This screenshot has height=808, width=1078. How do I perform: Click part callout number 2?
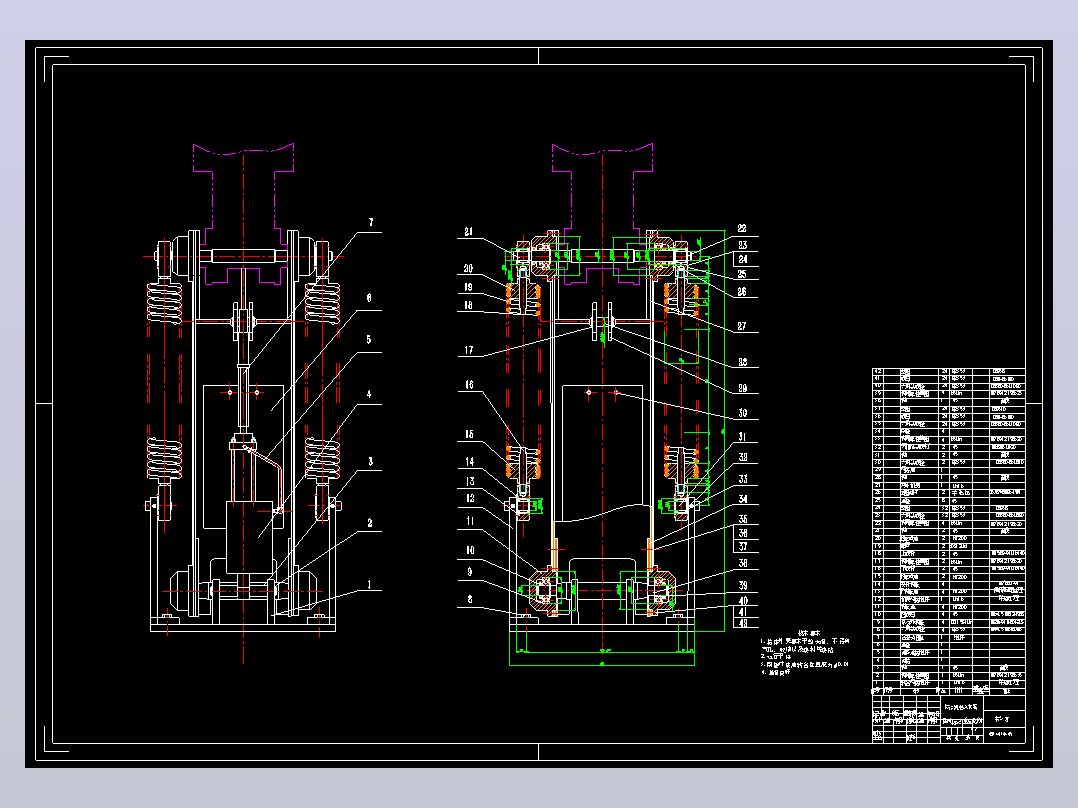pyautogui.click(x=370, y=523)
